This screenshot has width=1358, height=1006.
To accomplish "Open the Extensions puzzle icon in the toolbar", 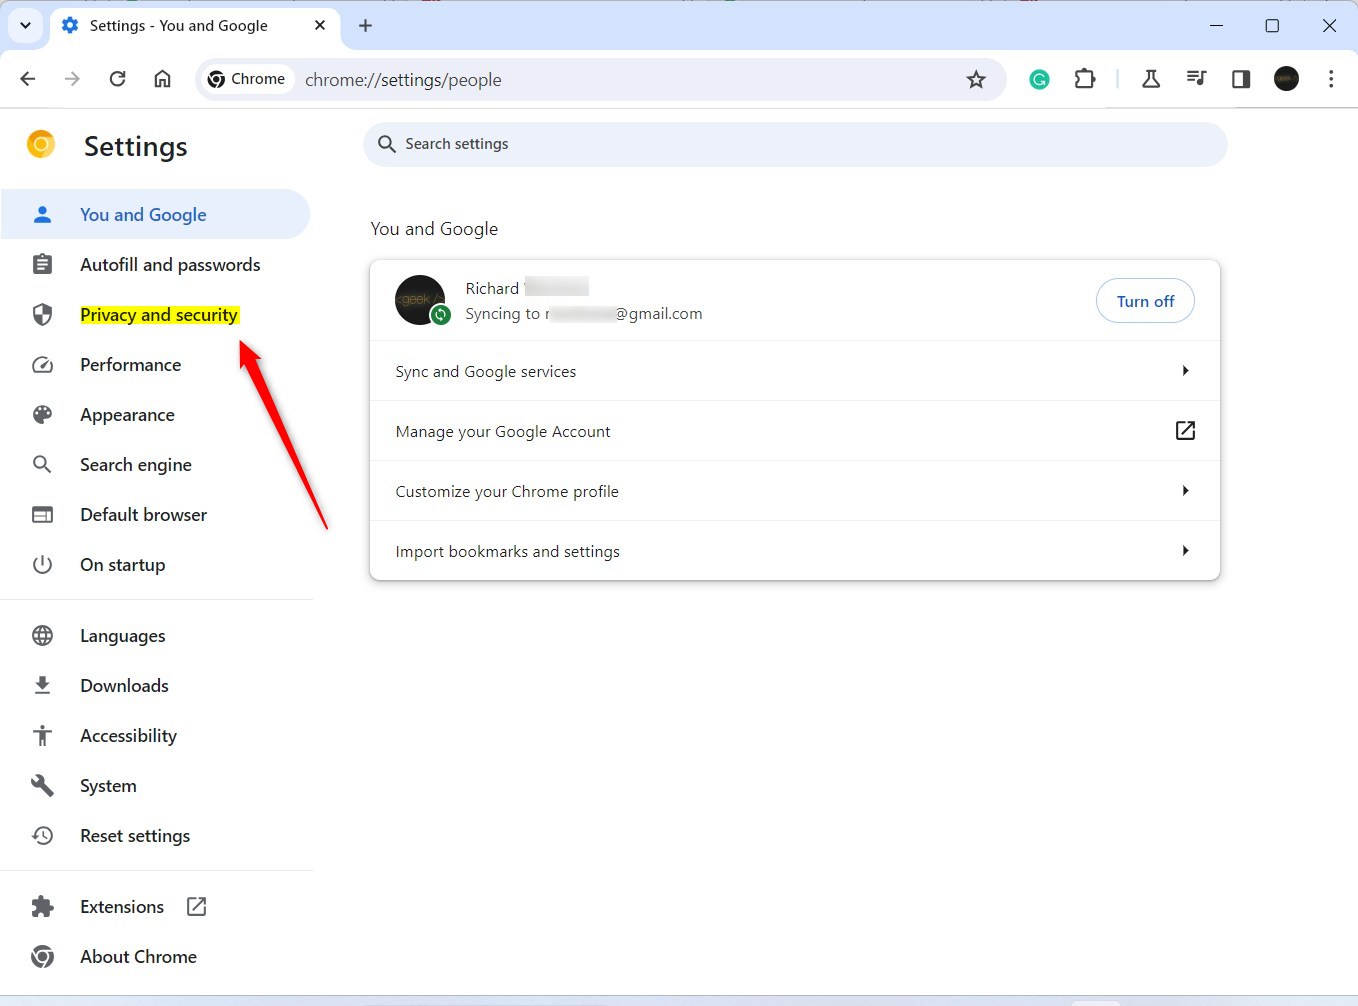I will pos(1085,78).
